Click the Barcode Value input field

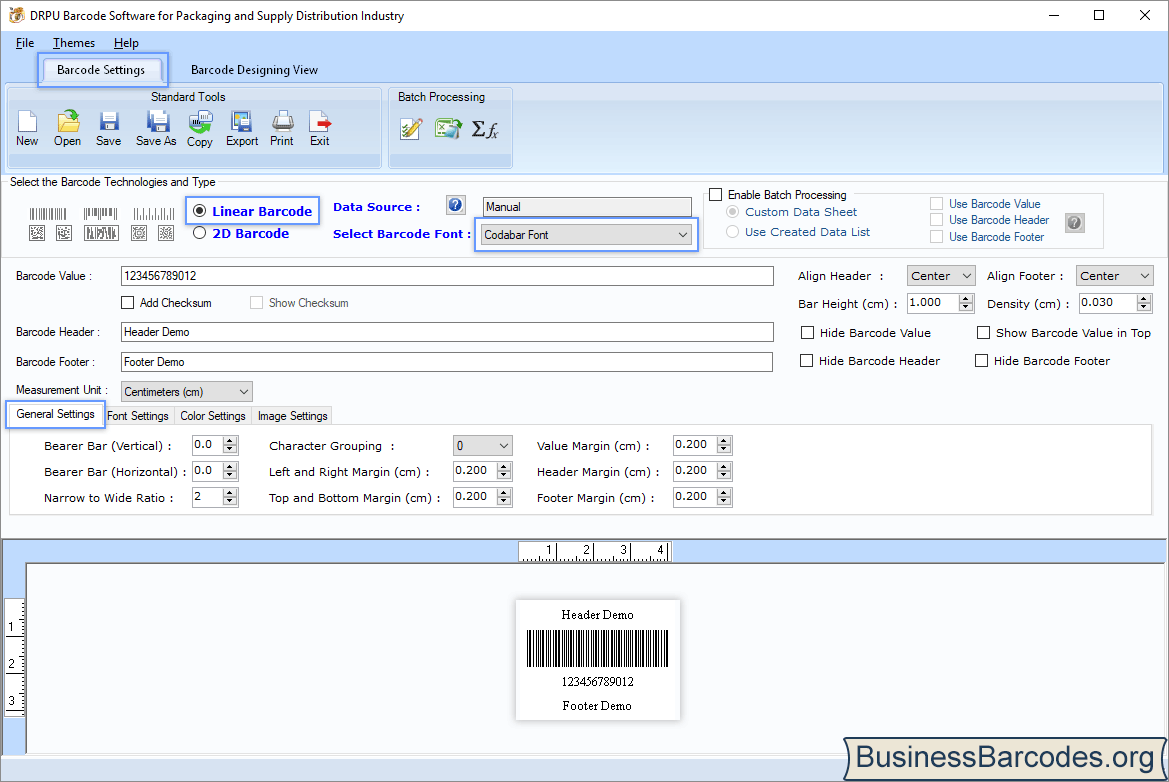pos(447,276)
